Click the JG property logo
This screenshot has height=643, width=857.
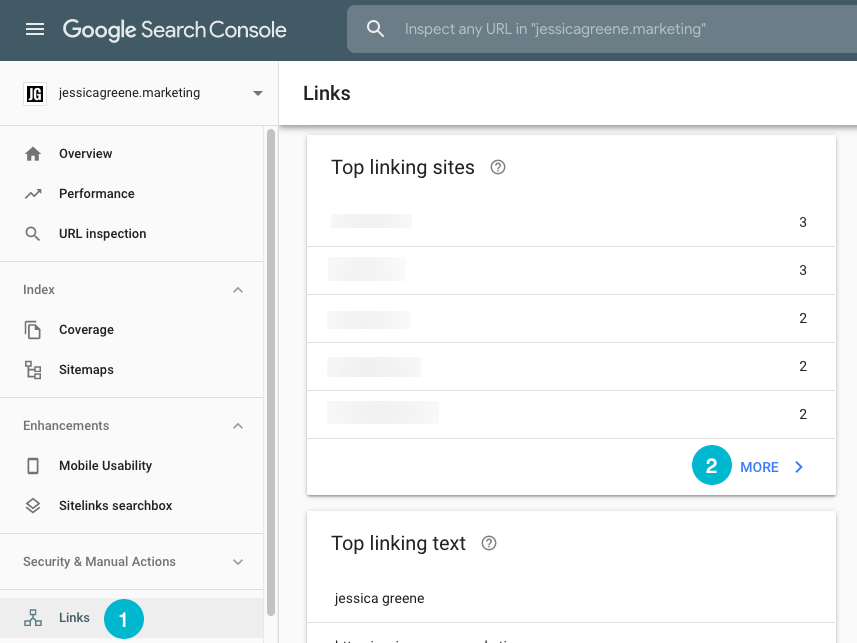coord(35,93)
